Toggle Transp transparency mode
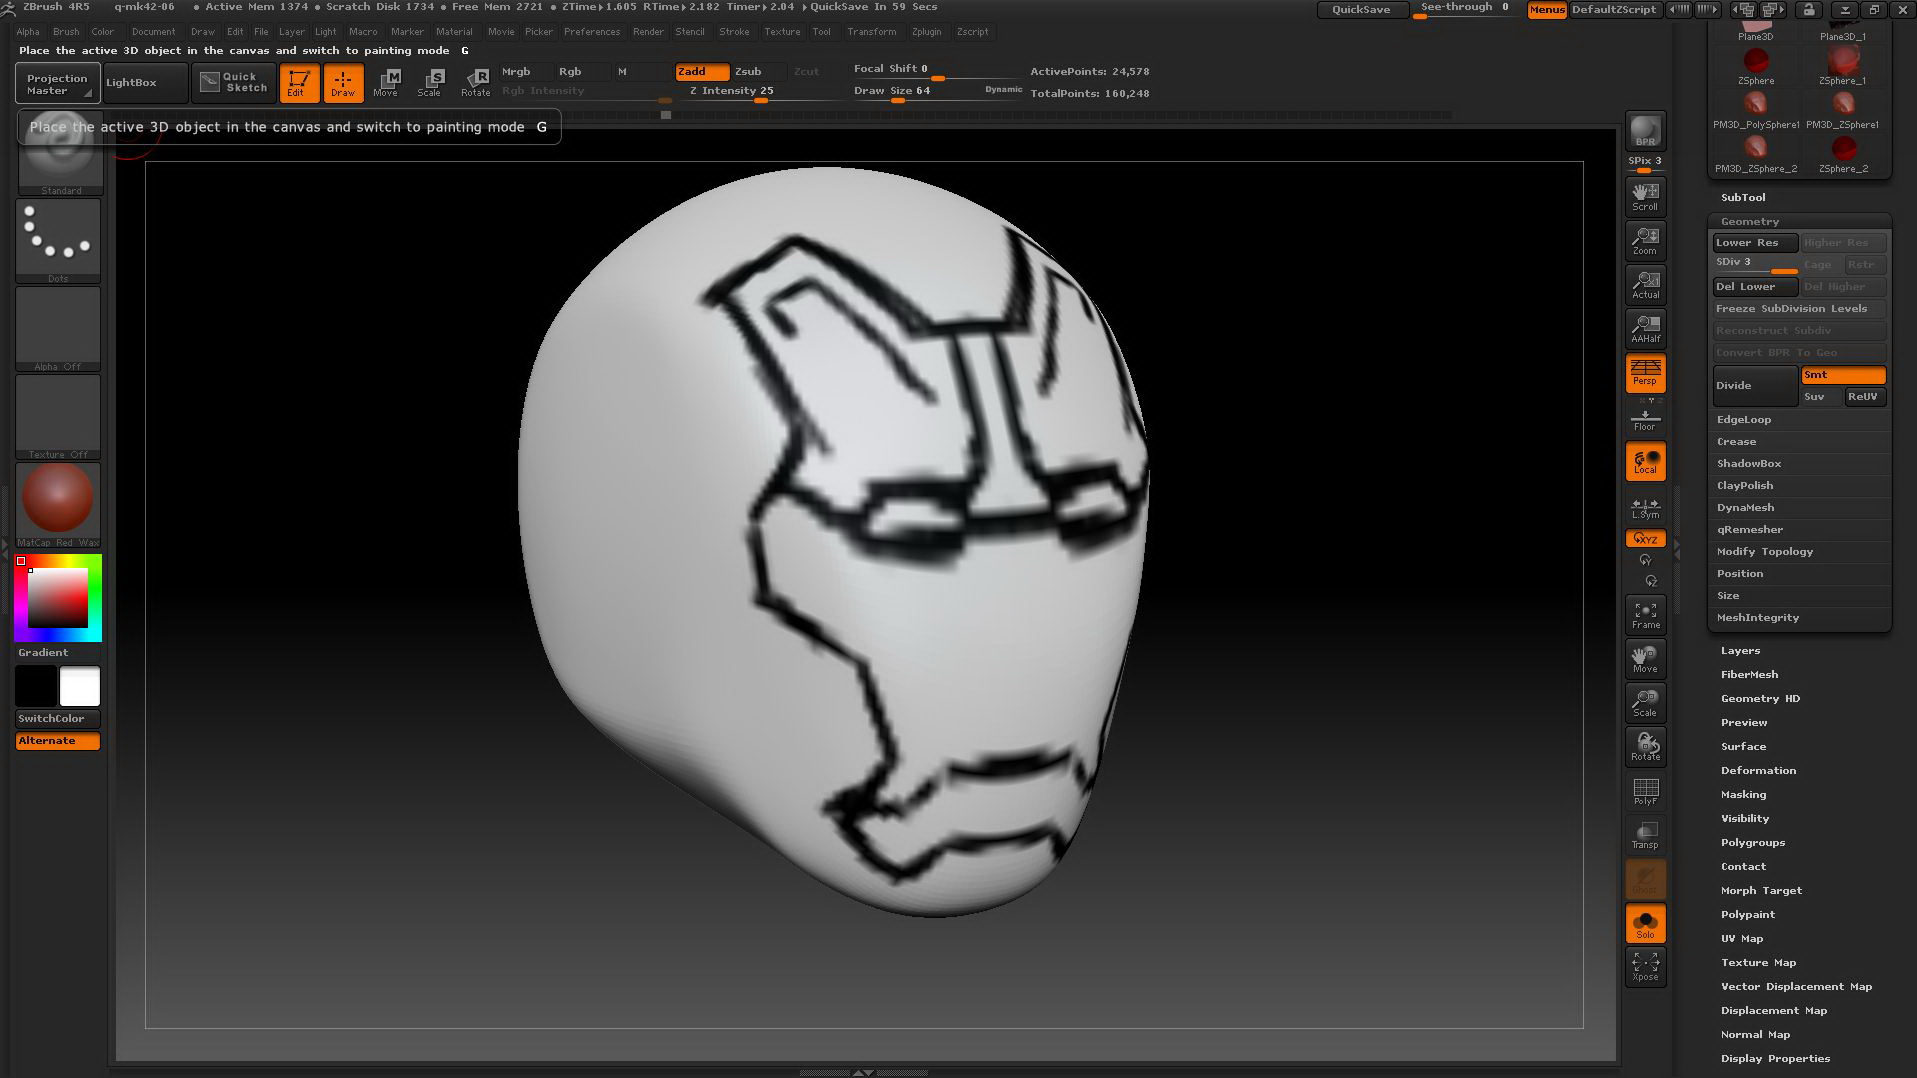 click(x=1645, y=835)
